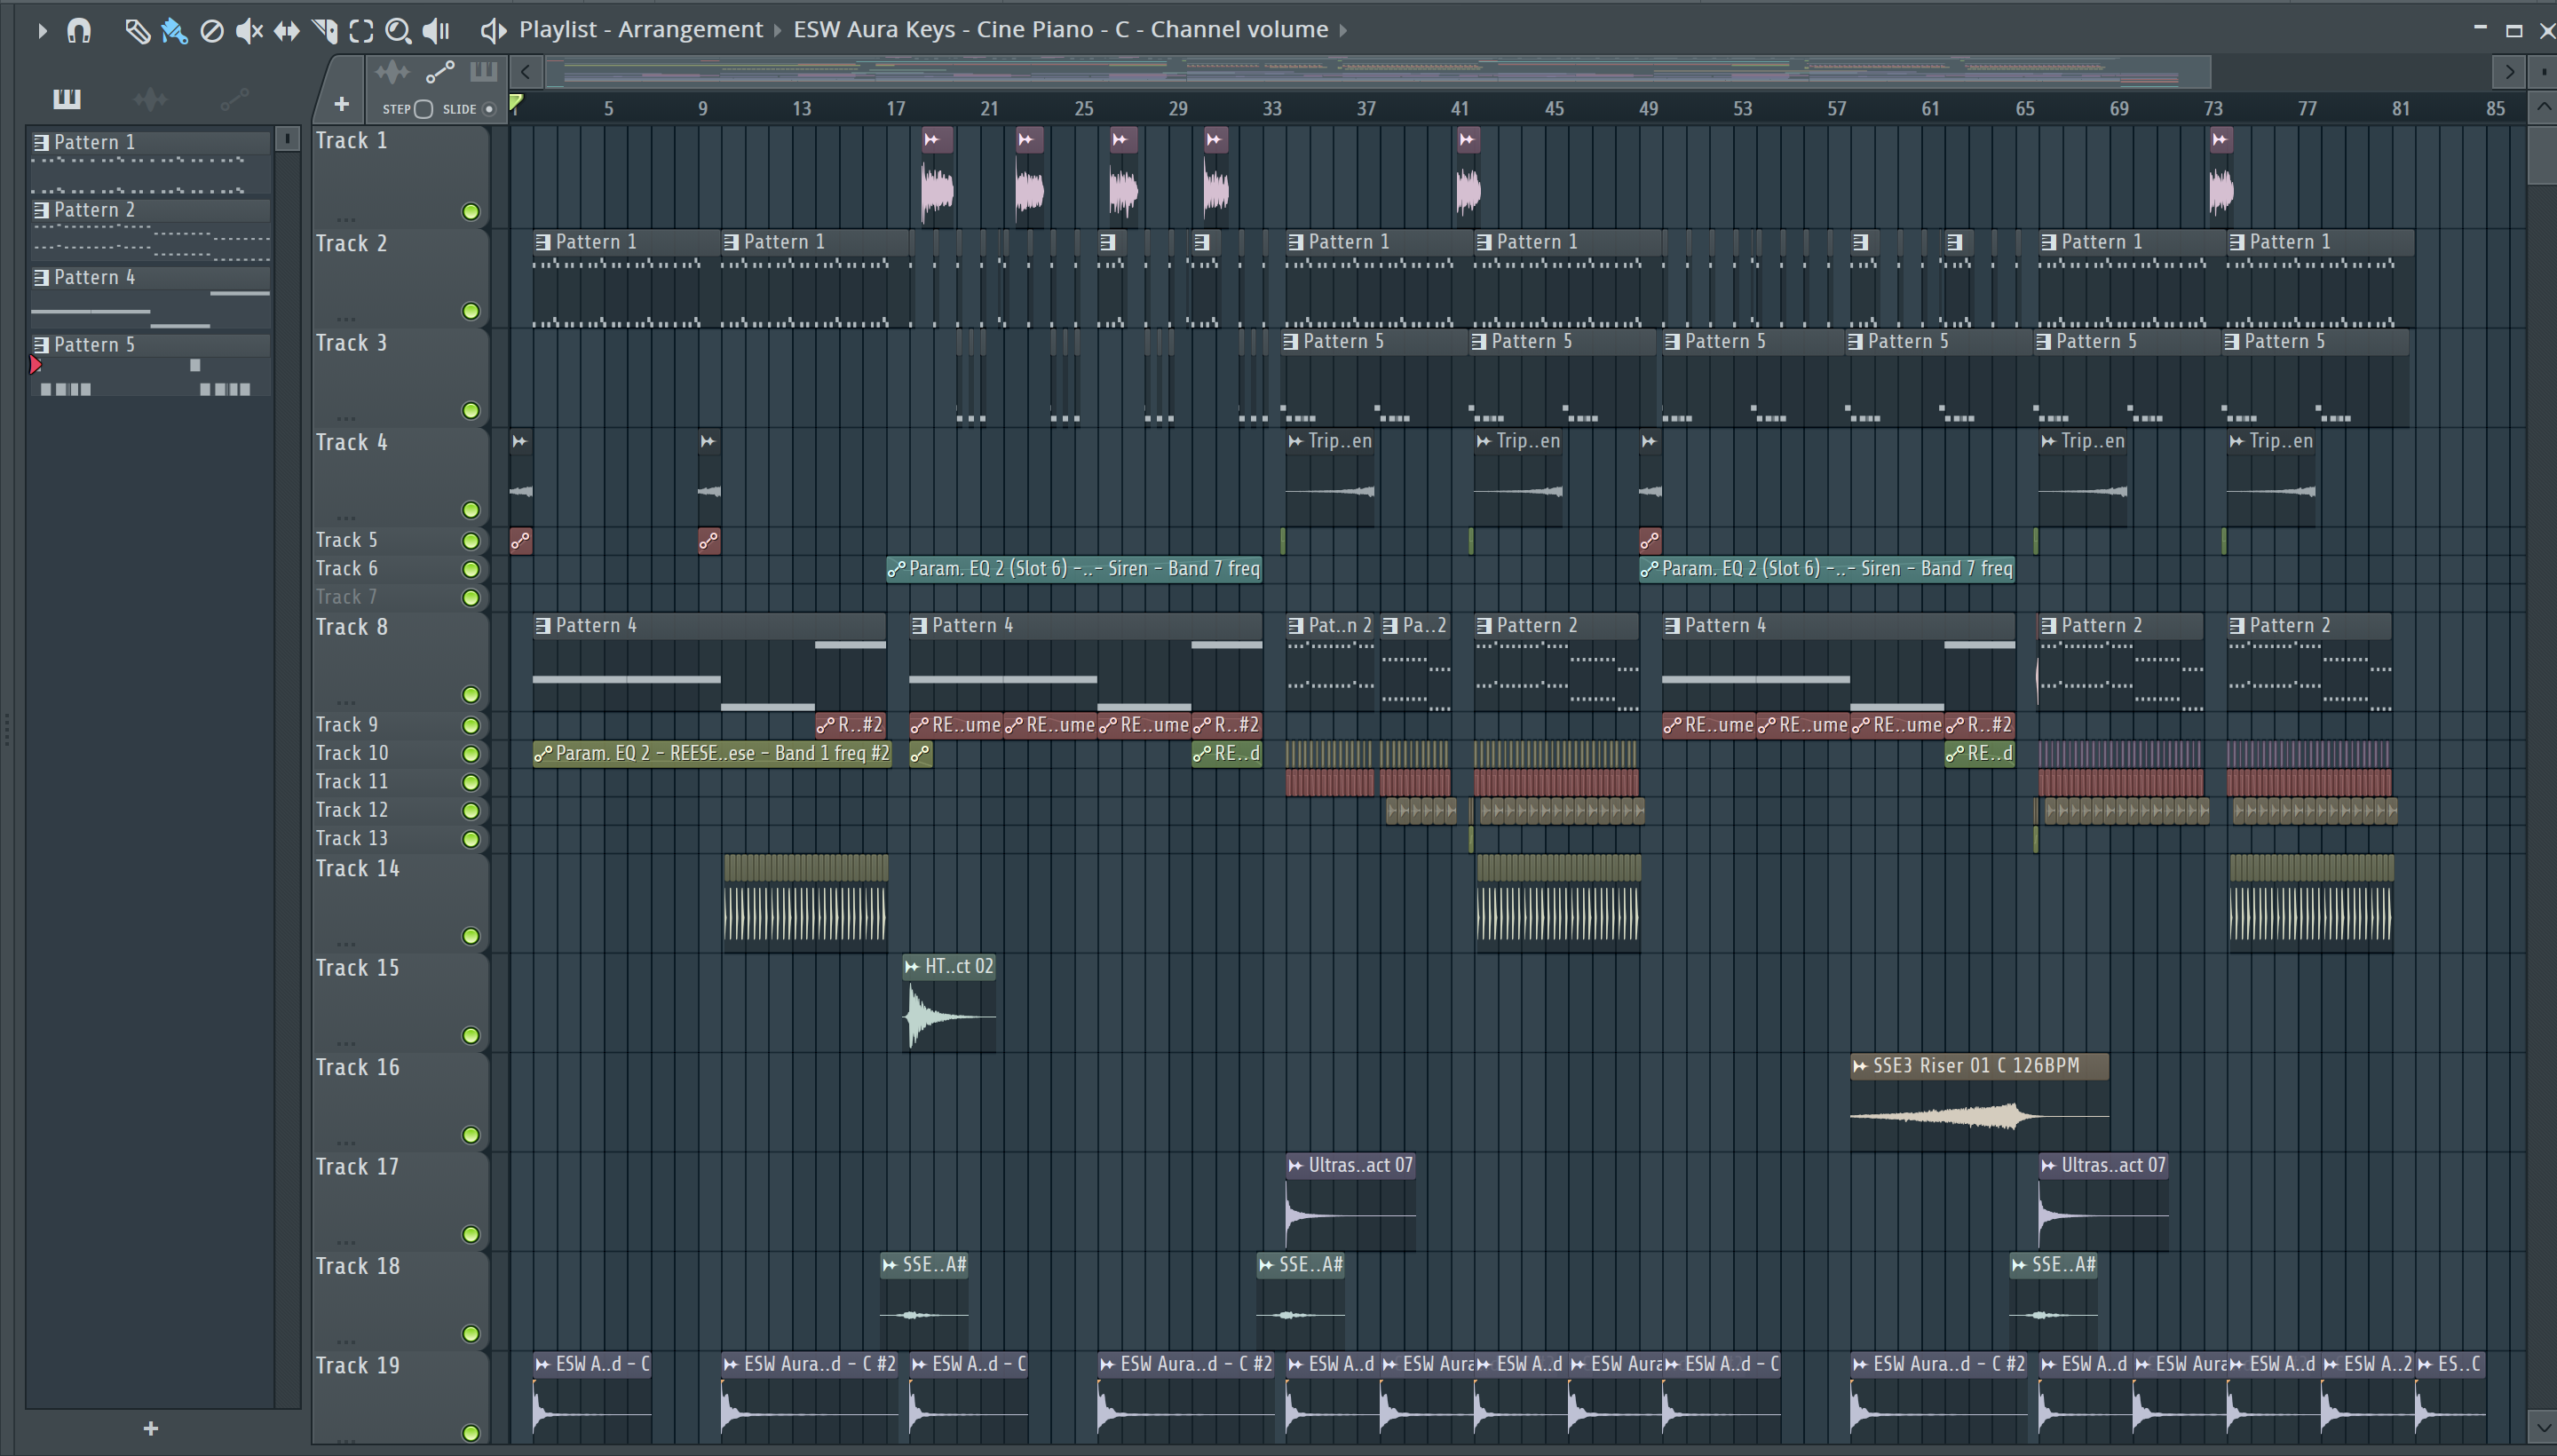Toggle Track 5 mute switch

(470, 541)
